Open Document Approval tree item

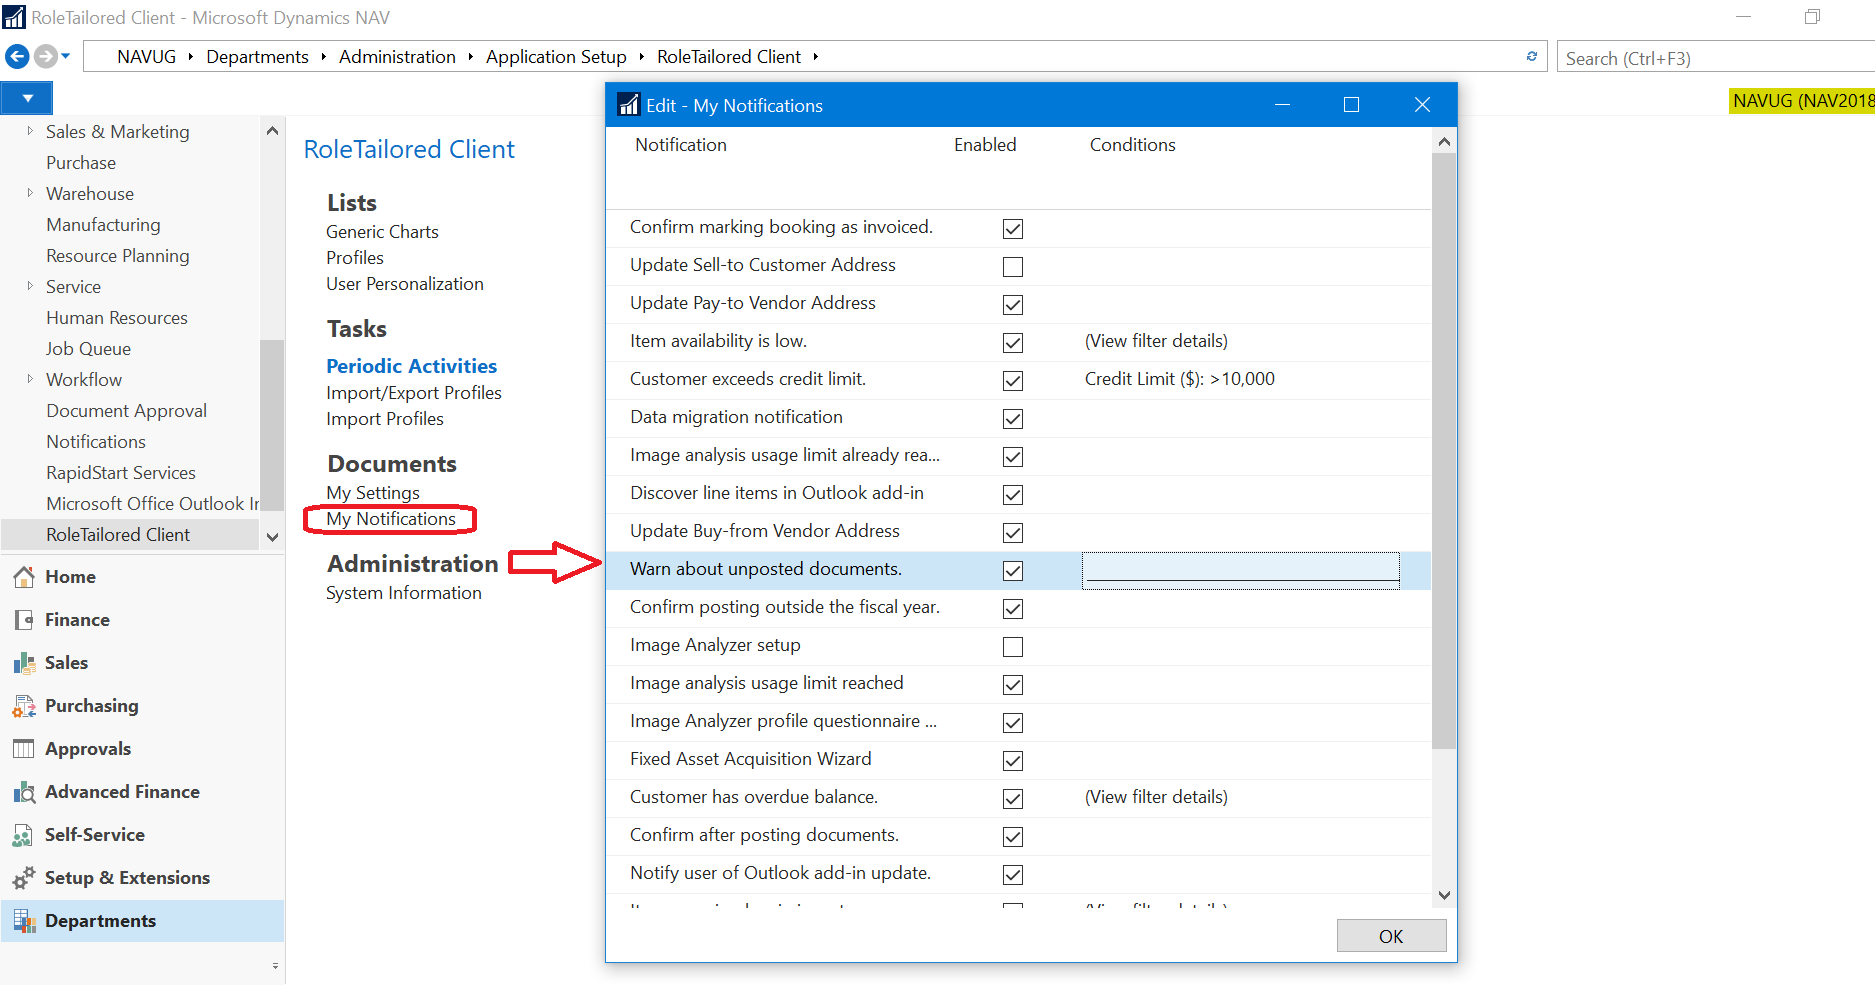[126, 411]
